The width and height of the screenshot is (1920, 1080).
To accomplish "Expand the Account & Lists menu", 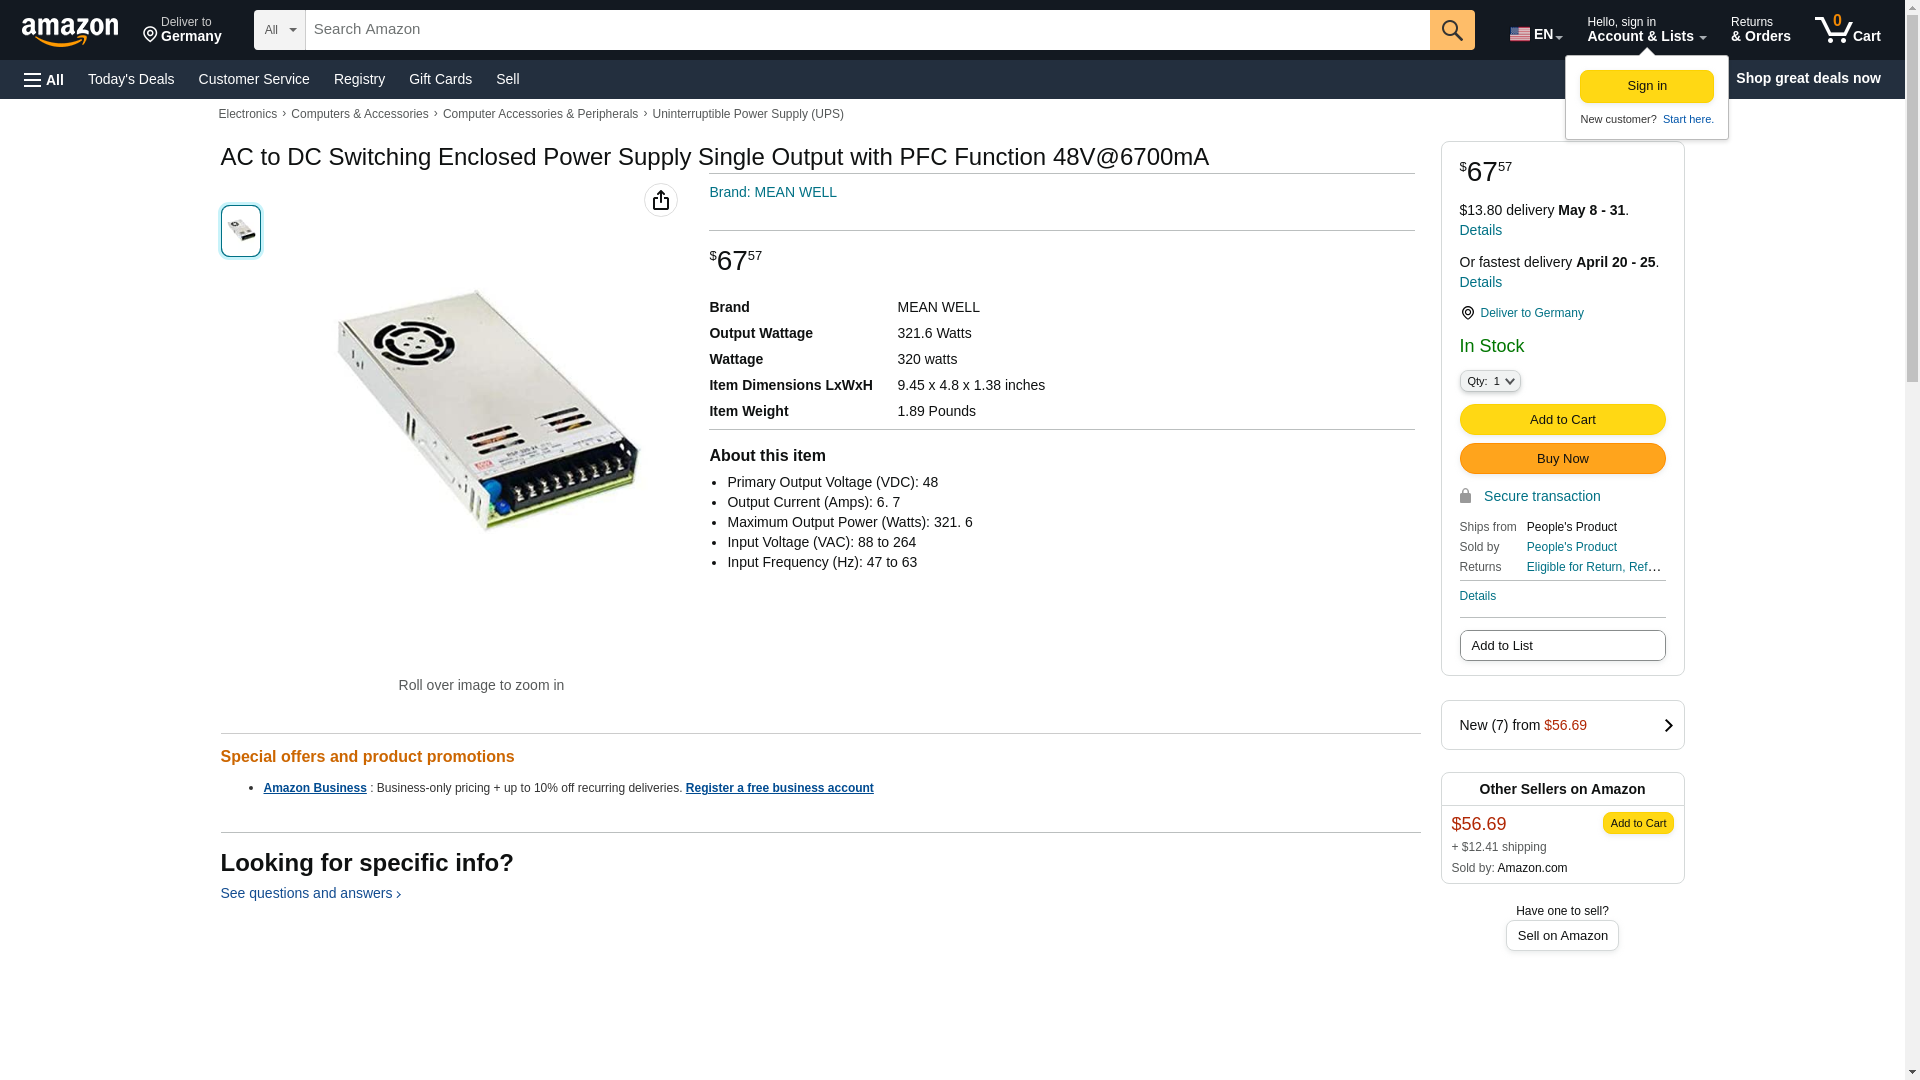I will point(1646,30).
